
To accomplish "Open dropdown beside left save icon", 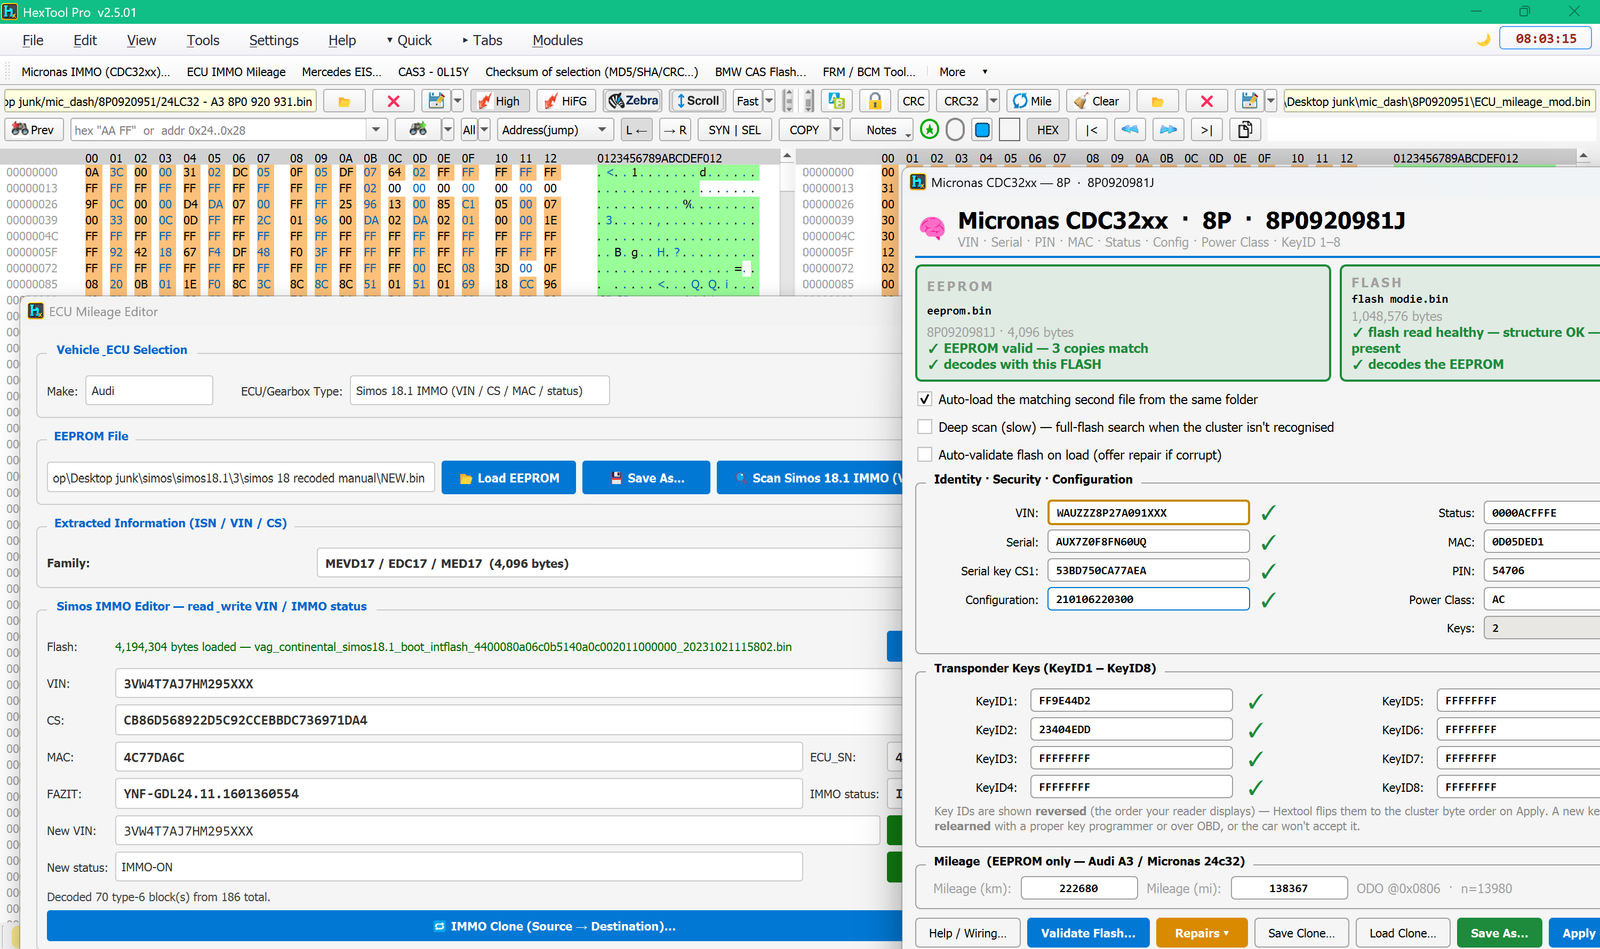I will tap(457, 101).
